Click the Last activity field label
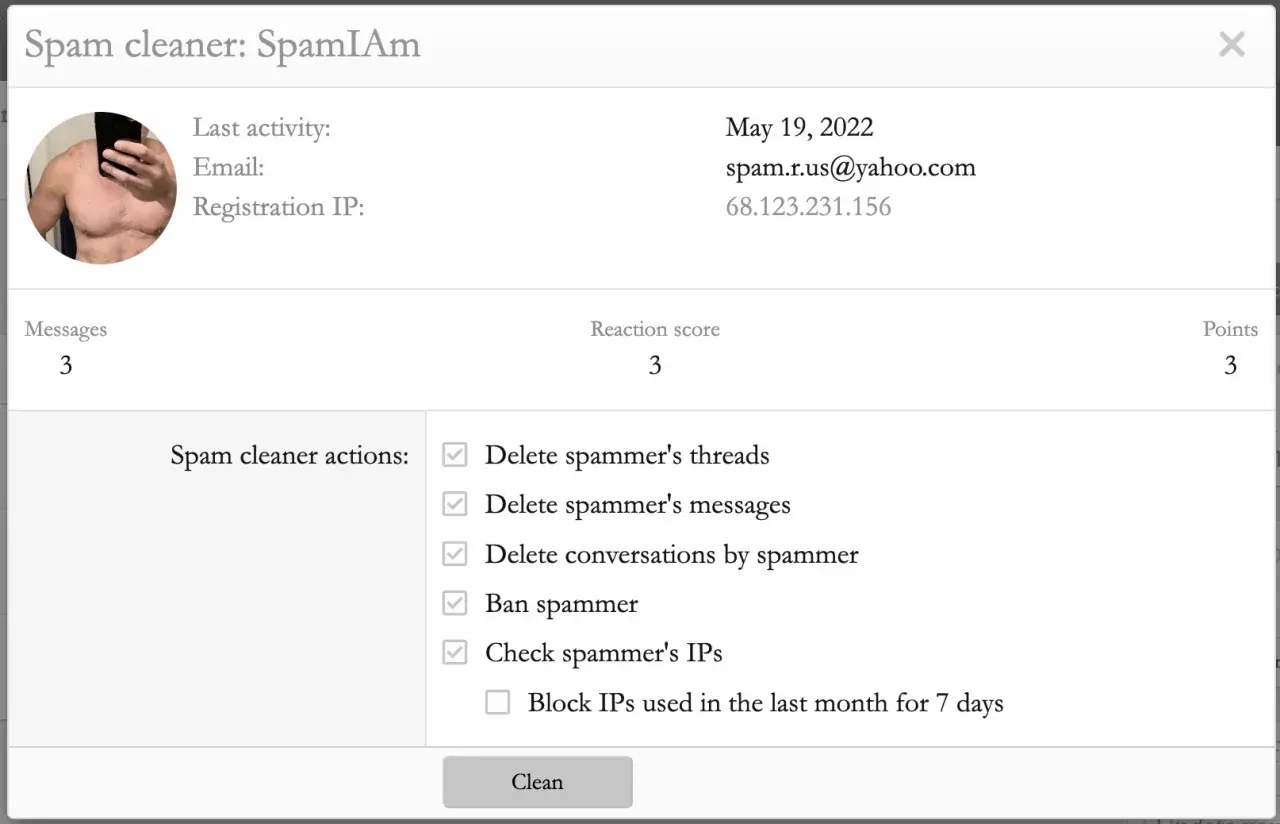Image resolution: width=1280 pixels, height=824 pixels. pyautogui.click(x=261, y=128)
